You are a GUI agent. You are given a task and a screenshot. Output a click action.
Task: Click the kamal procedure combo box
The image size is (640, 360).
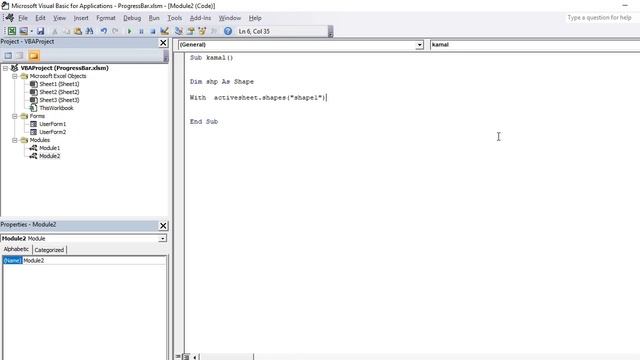tap(535, 45)
